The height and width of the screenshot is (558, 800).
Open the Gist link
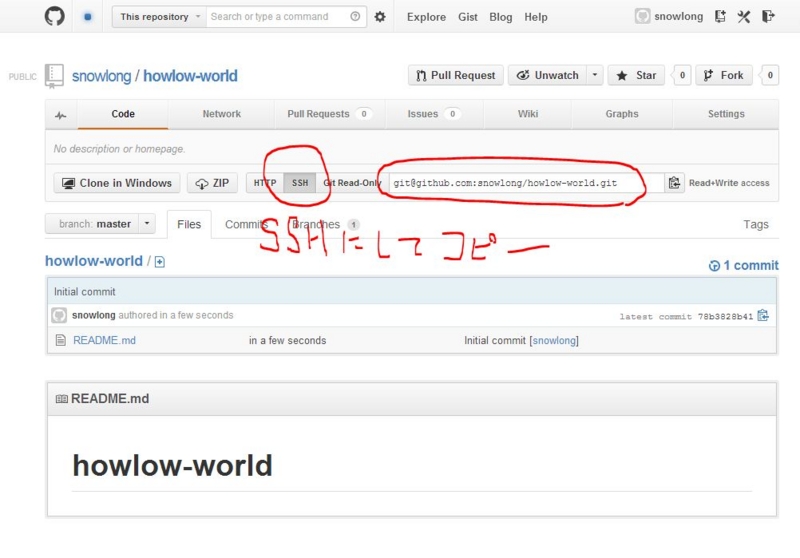tap(467, 17)
